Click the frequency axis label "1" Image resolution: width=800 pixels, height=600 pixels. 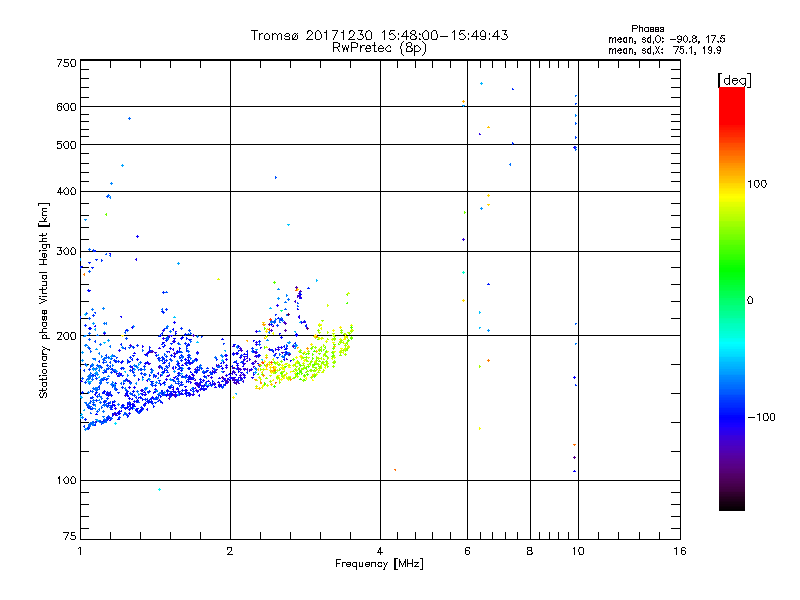point(80,551)
